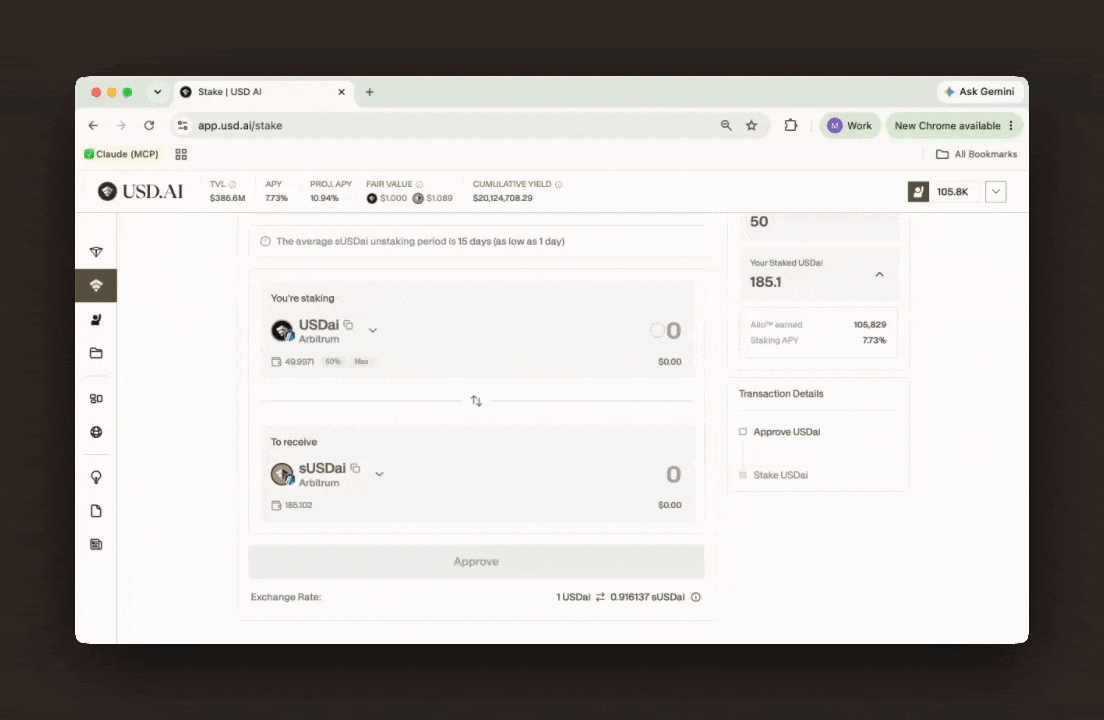Close the Stake | USD AI tab
The width and height of the screenshot is (1104, 720).
tap(341, 92)
